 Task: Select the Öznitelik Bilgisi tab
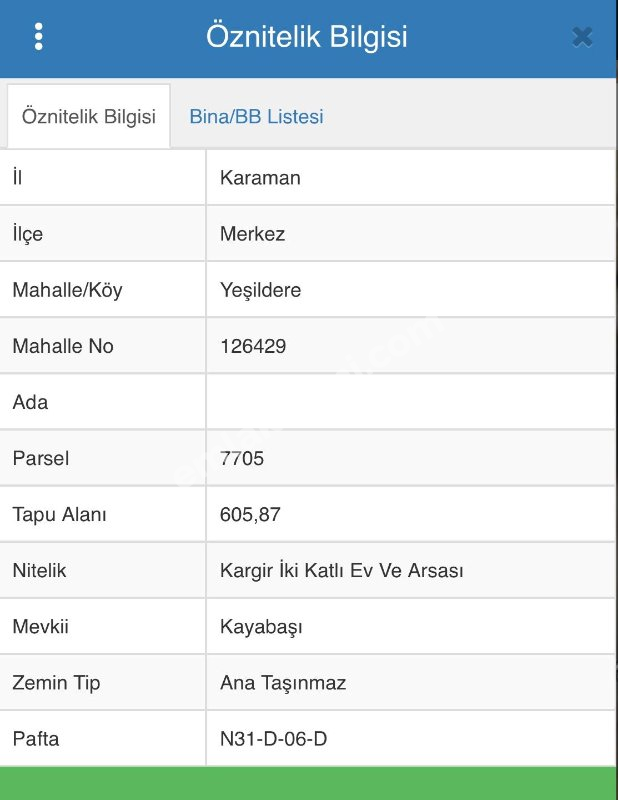88,116
